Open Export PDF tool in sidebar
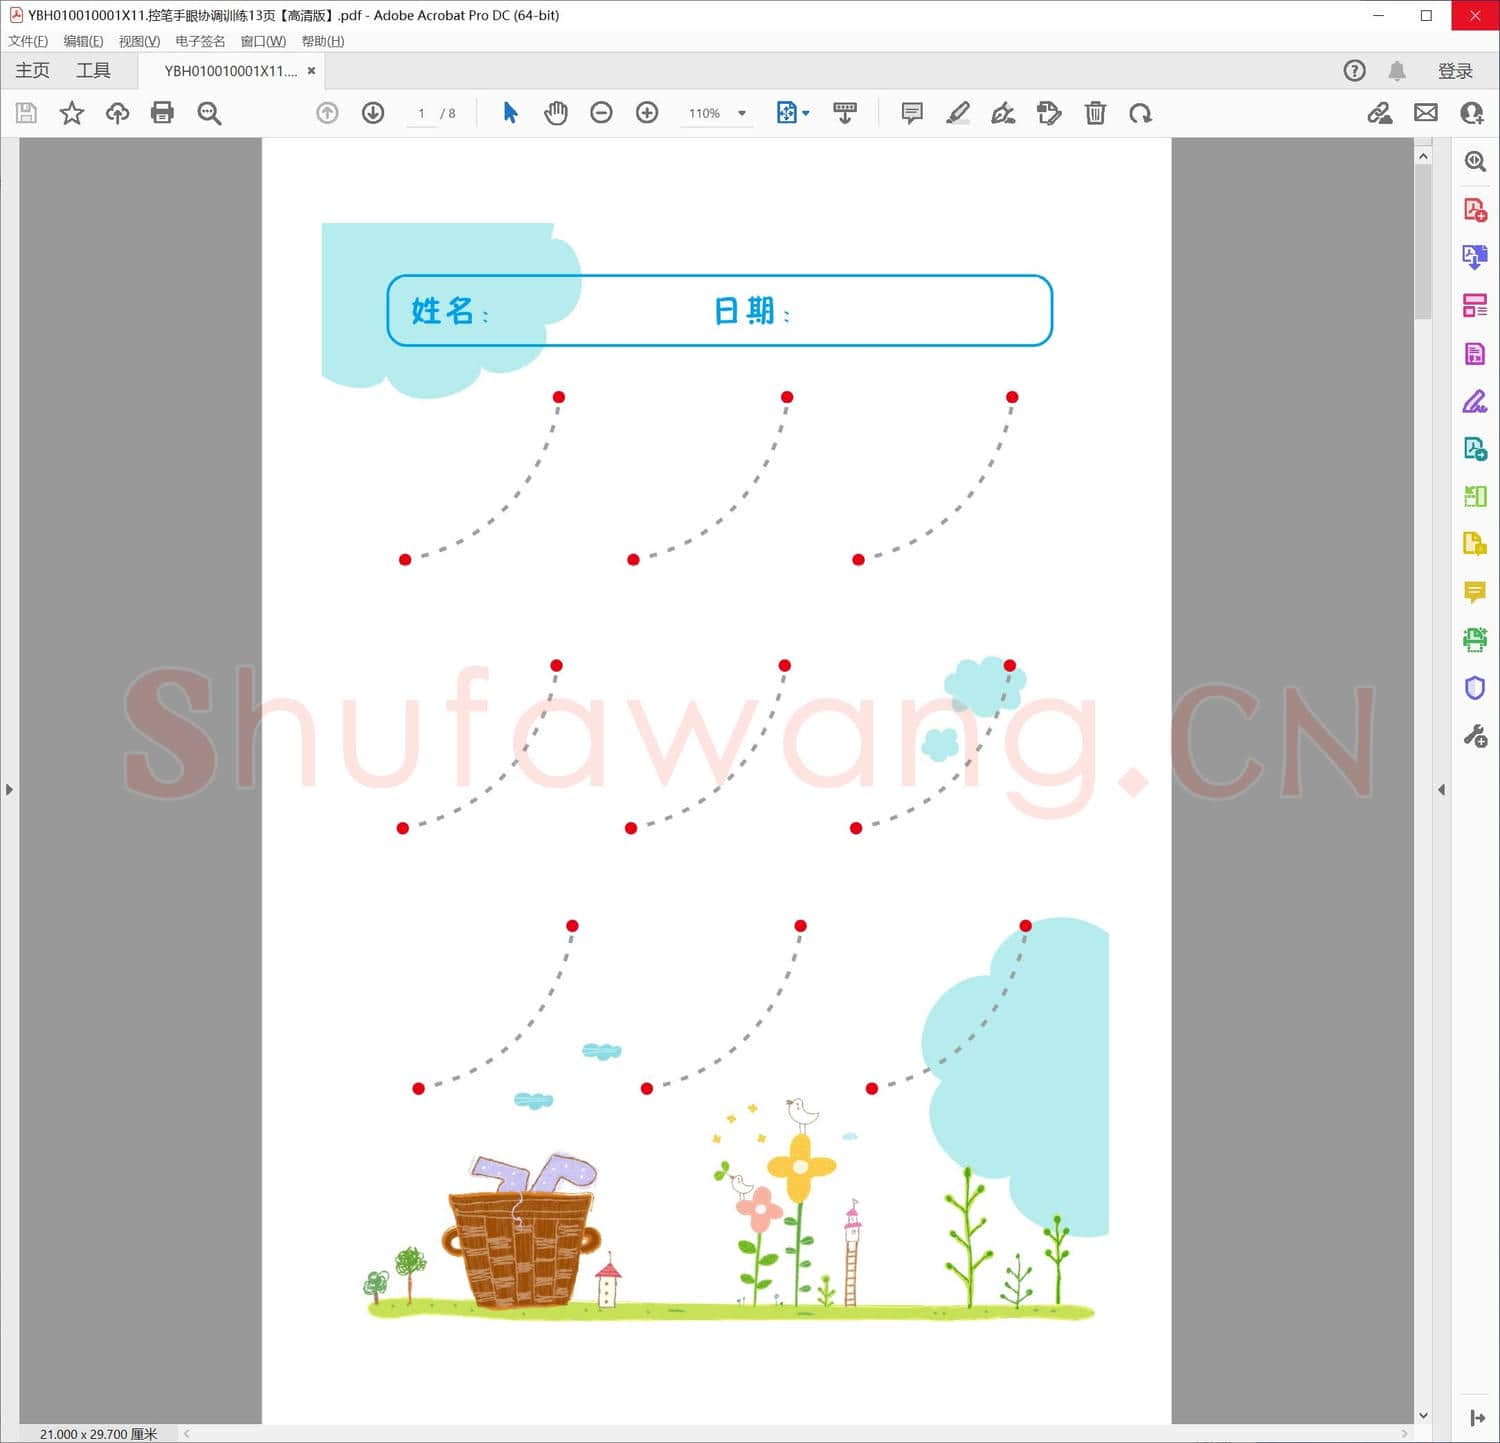The height and width of the screenshot is (1443, 1500). coord(1475,257)
